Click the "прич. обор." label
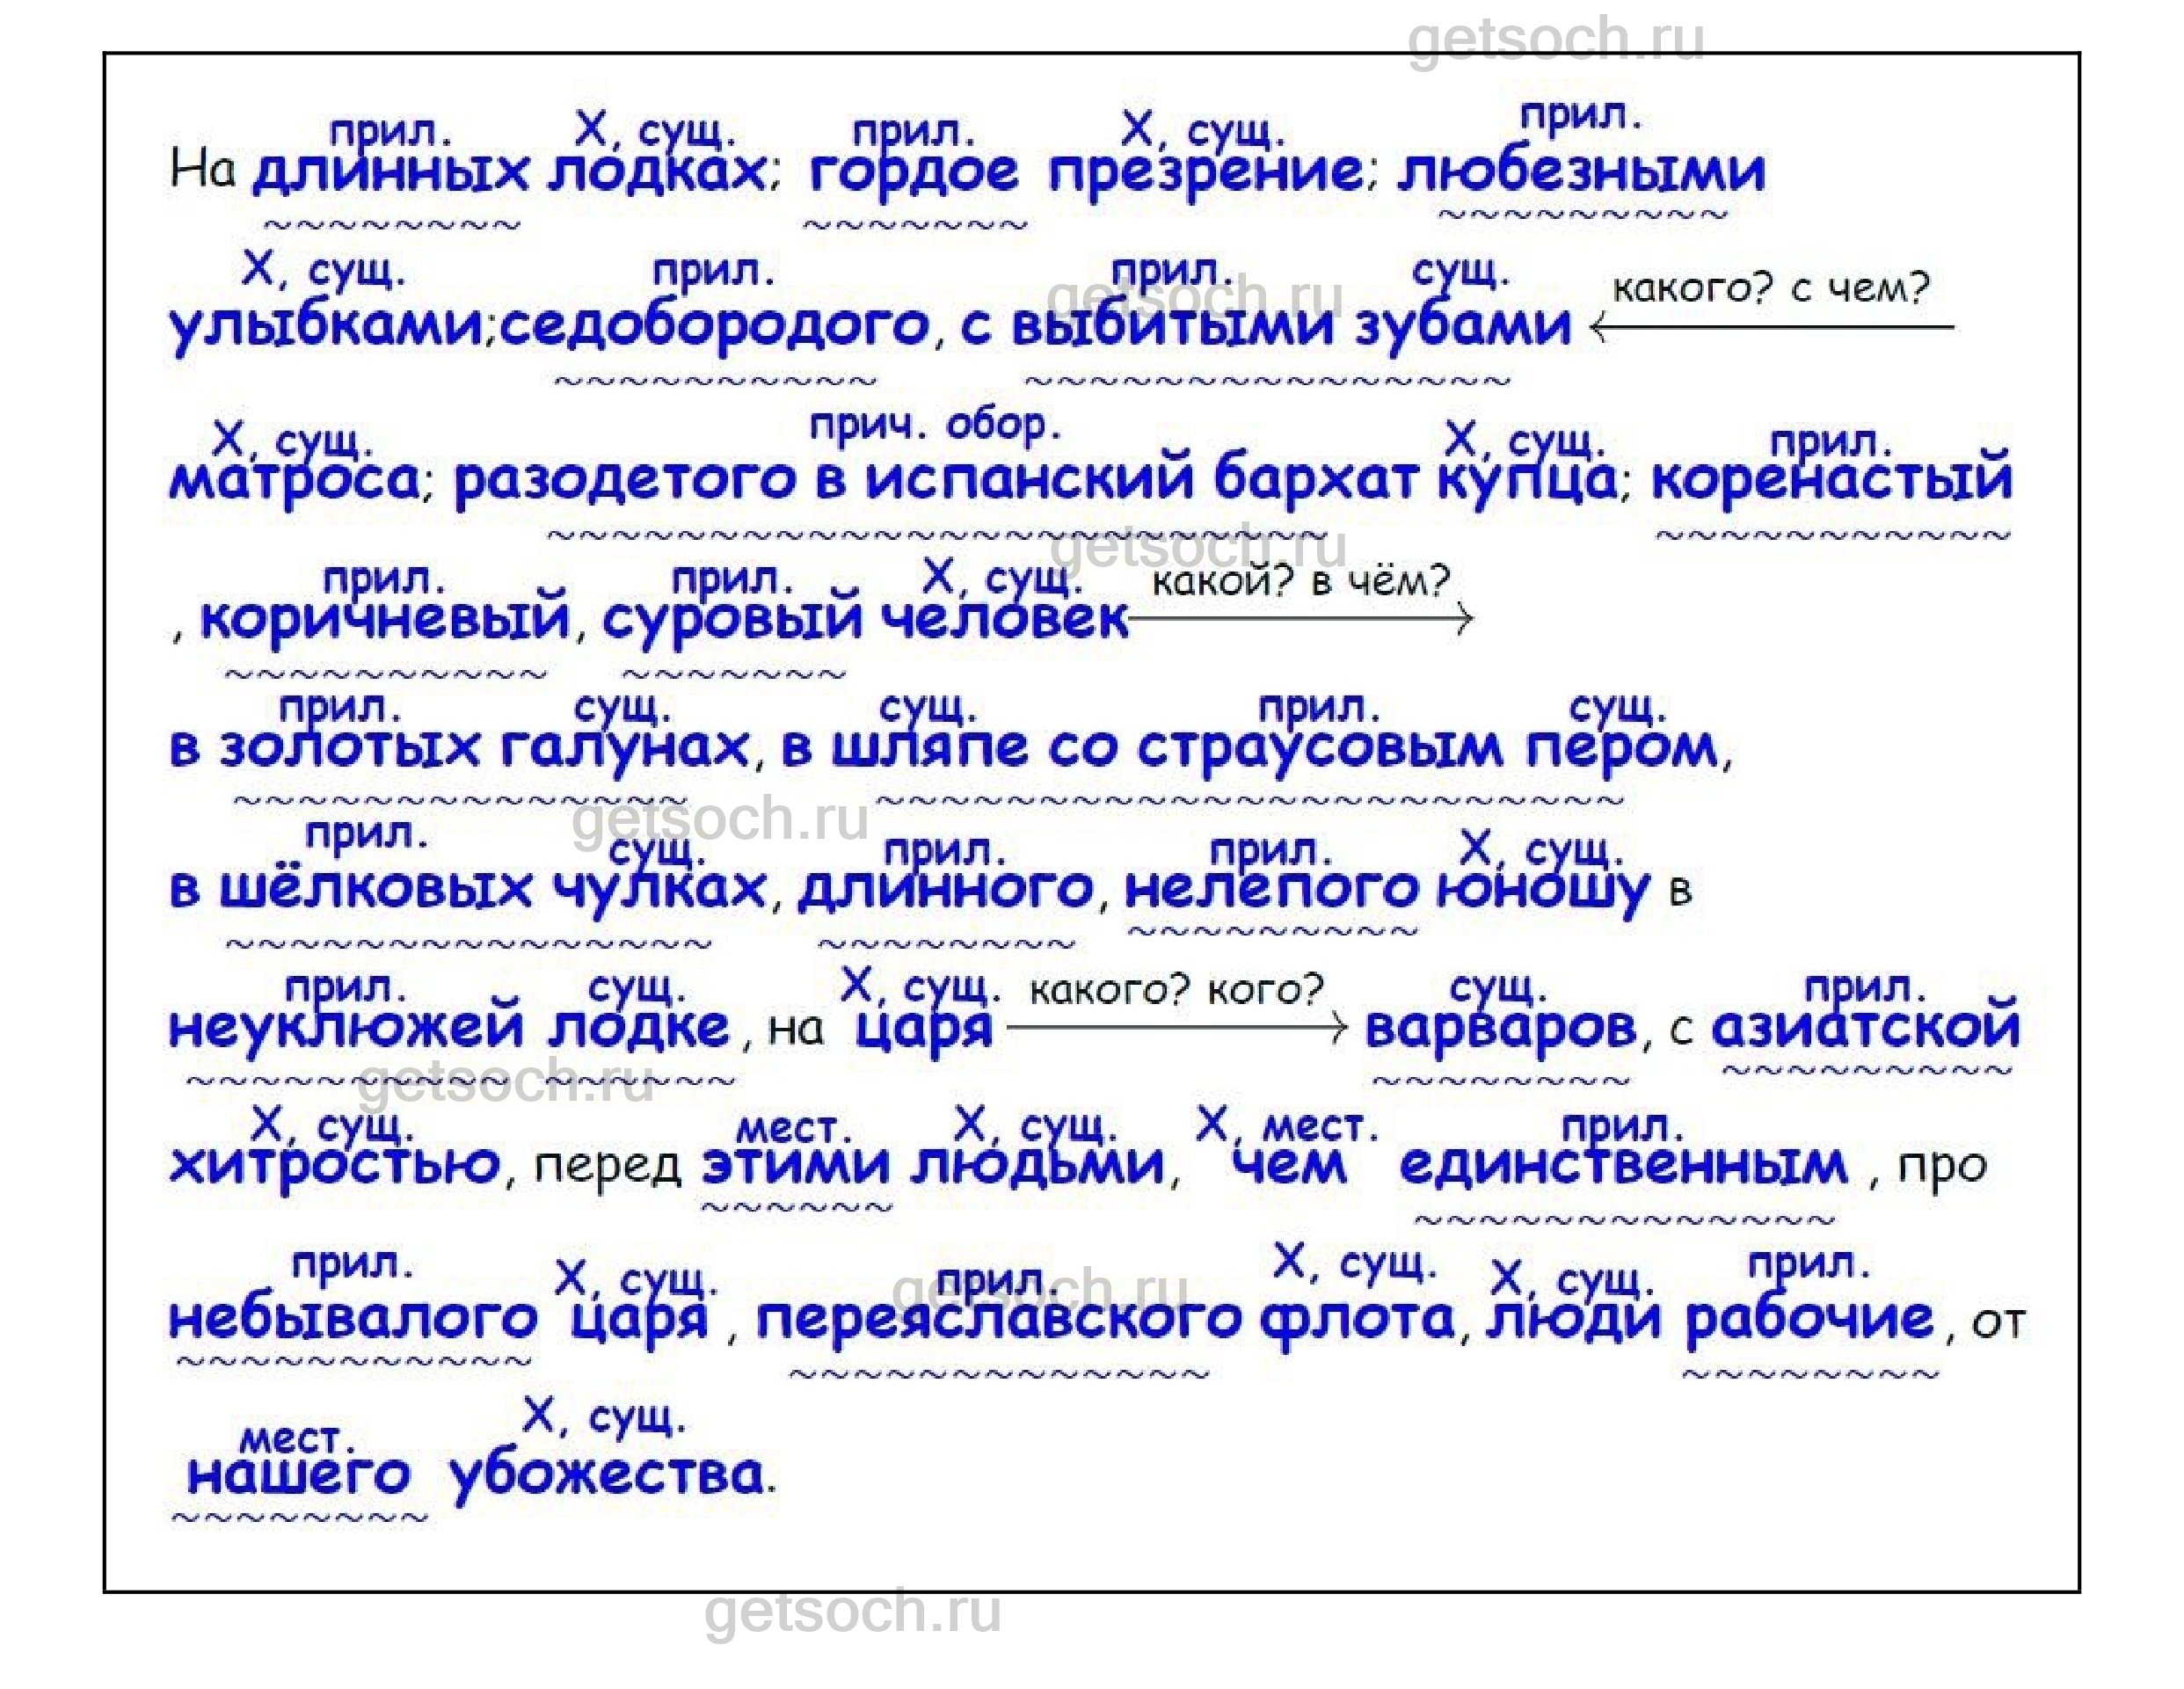 point(933,425)
